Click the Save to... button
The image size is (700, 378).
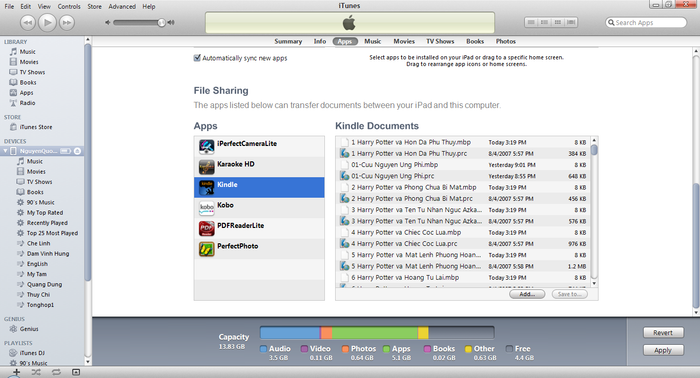click(569, 294)
